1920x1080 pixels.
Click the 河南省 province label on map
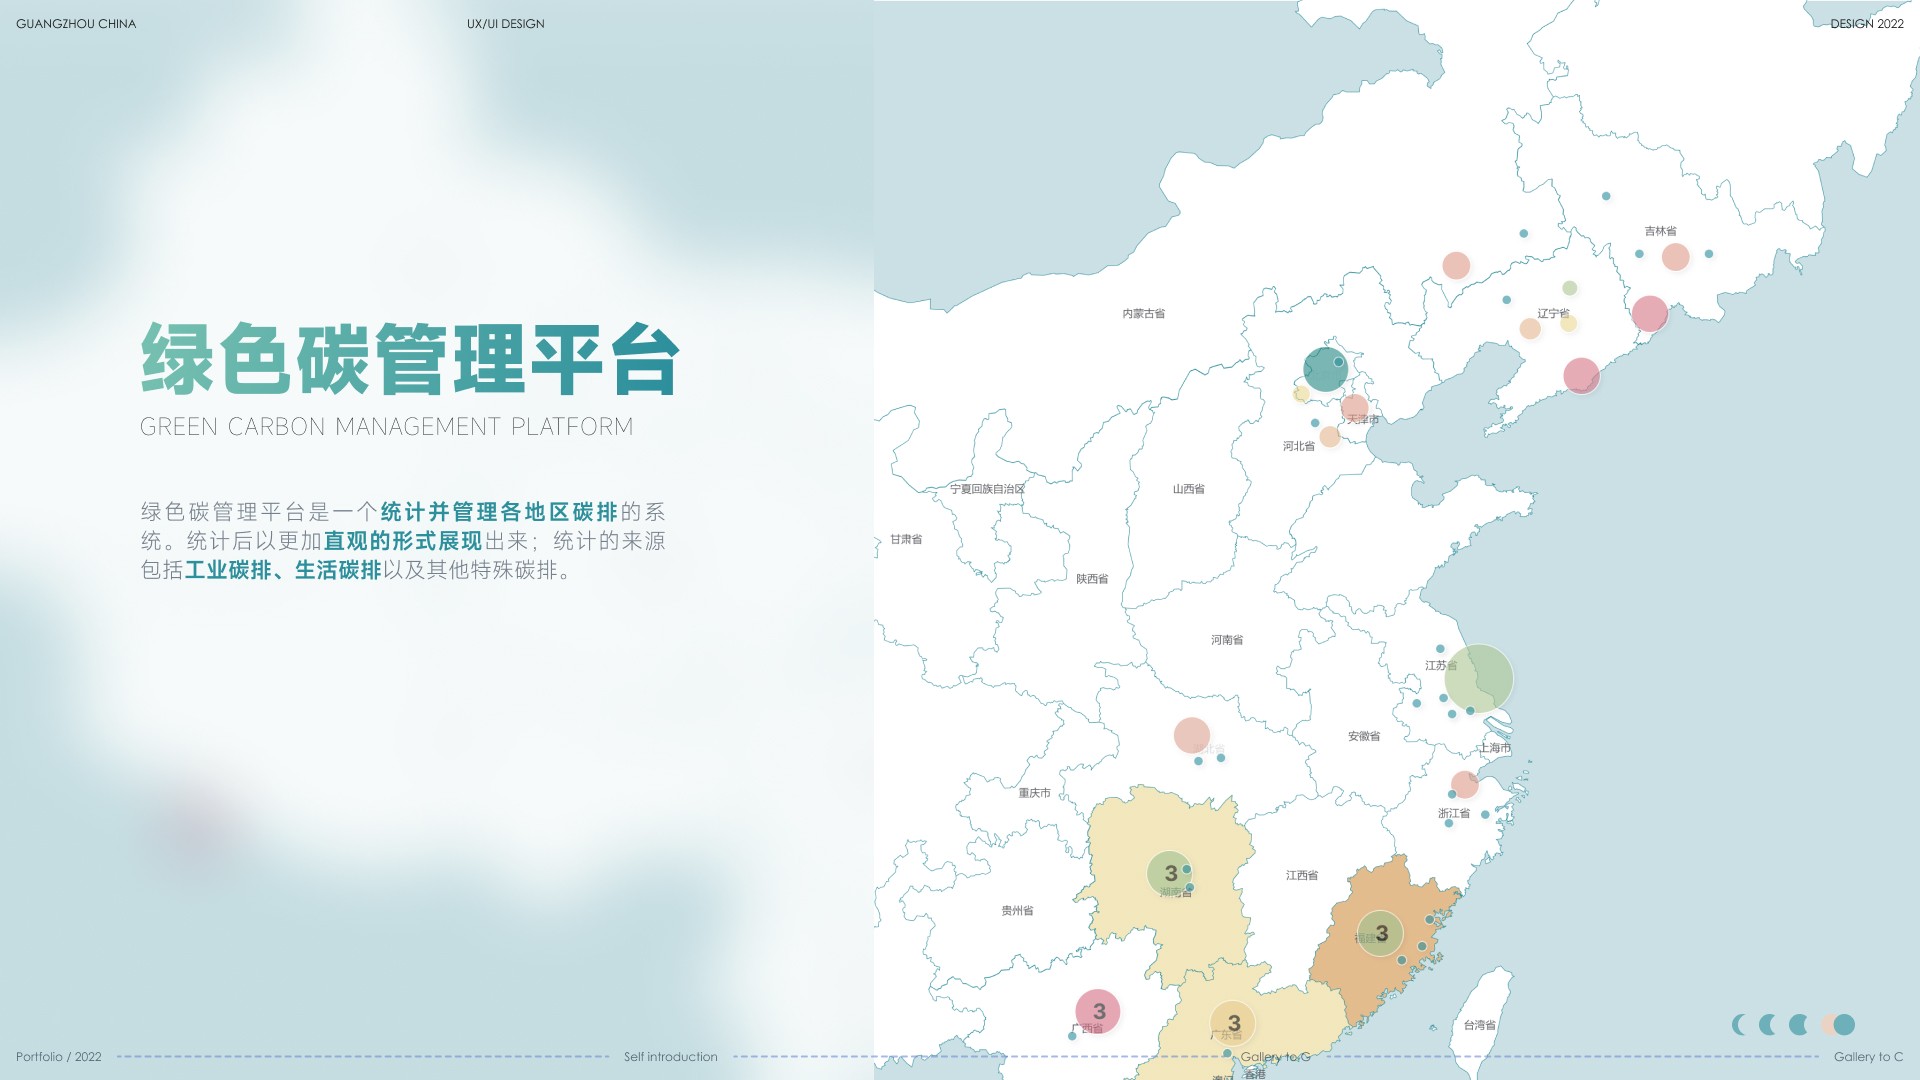1227,640
